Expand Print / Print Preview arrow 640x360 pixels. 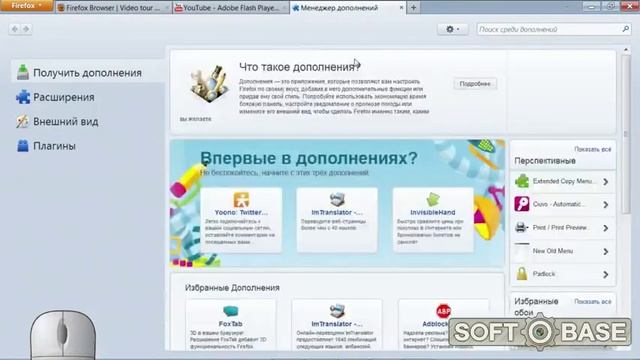point(606,228)
